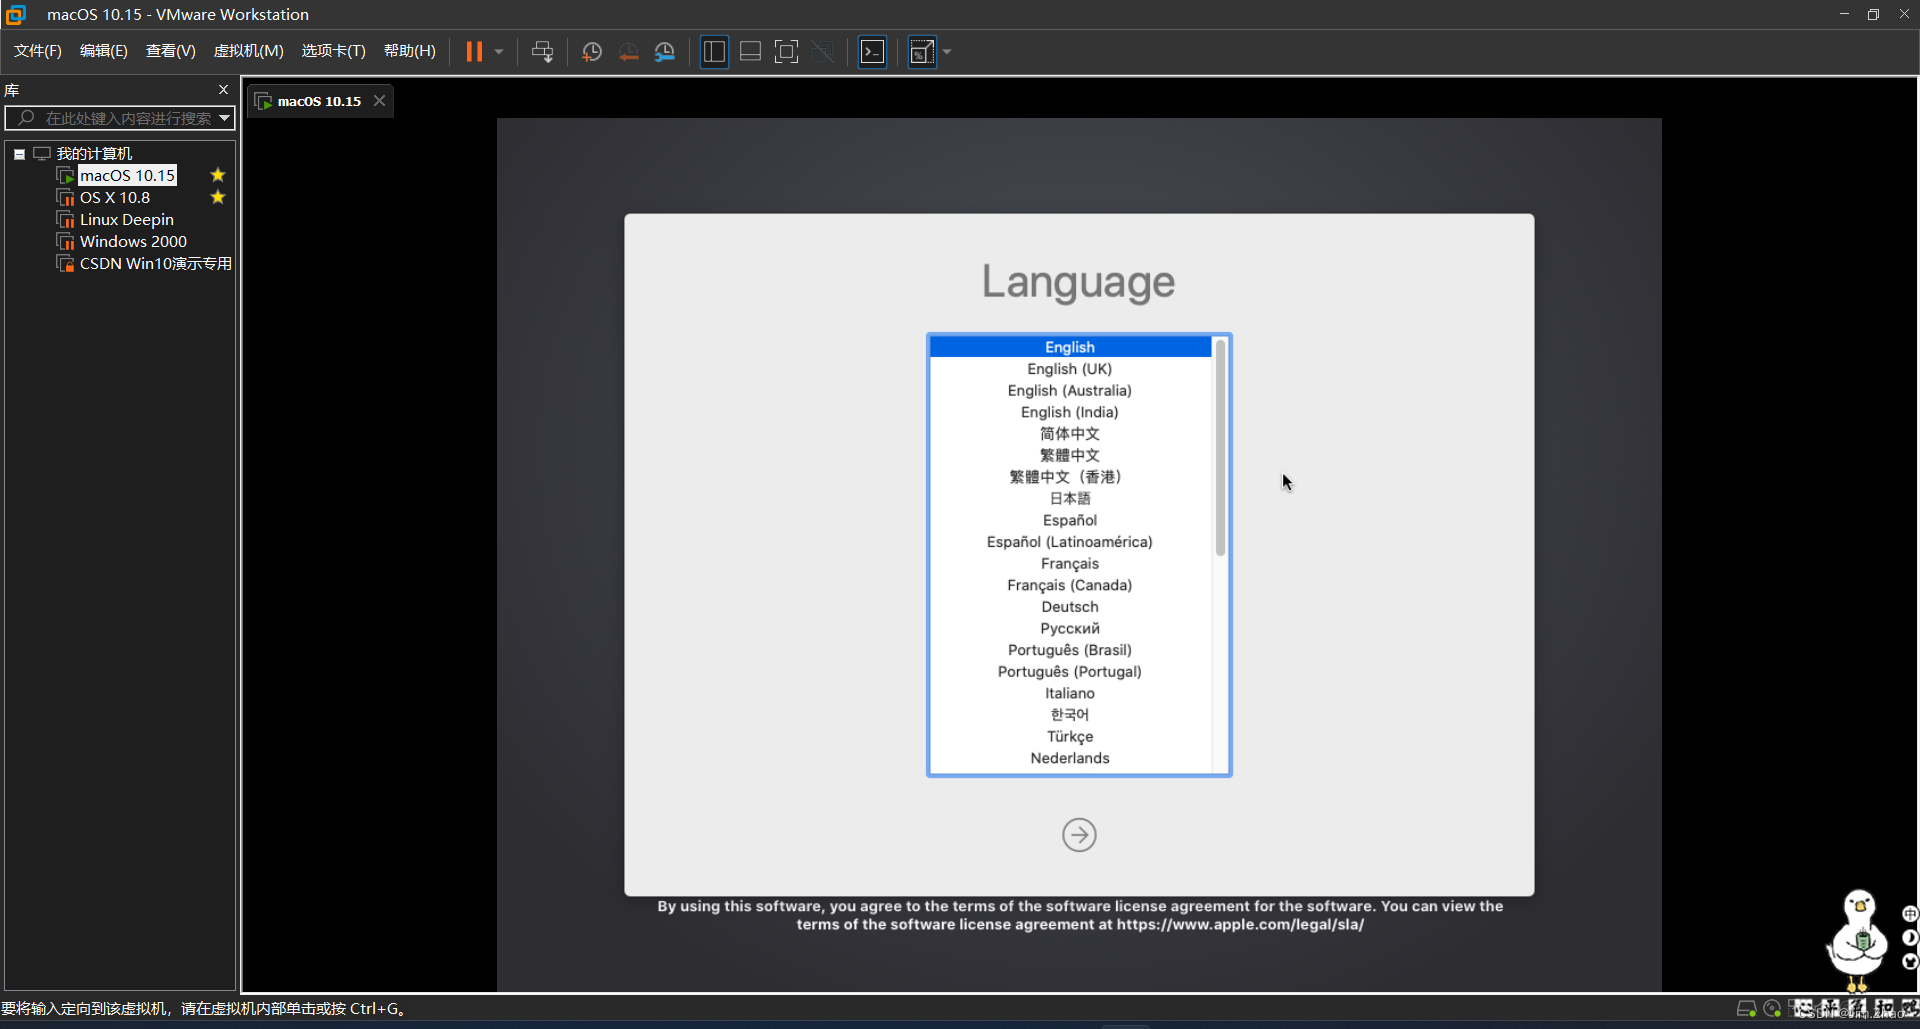1920x1029 pixels.
Task: Select English in the language list
Action: (1070, 347)
